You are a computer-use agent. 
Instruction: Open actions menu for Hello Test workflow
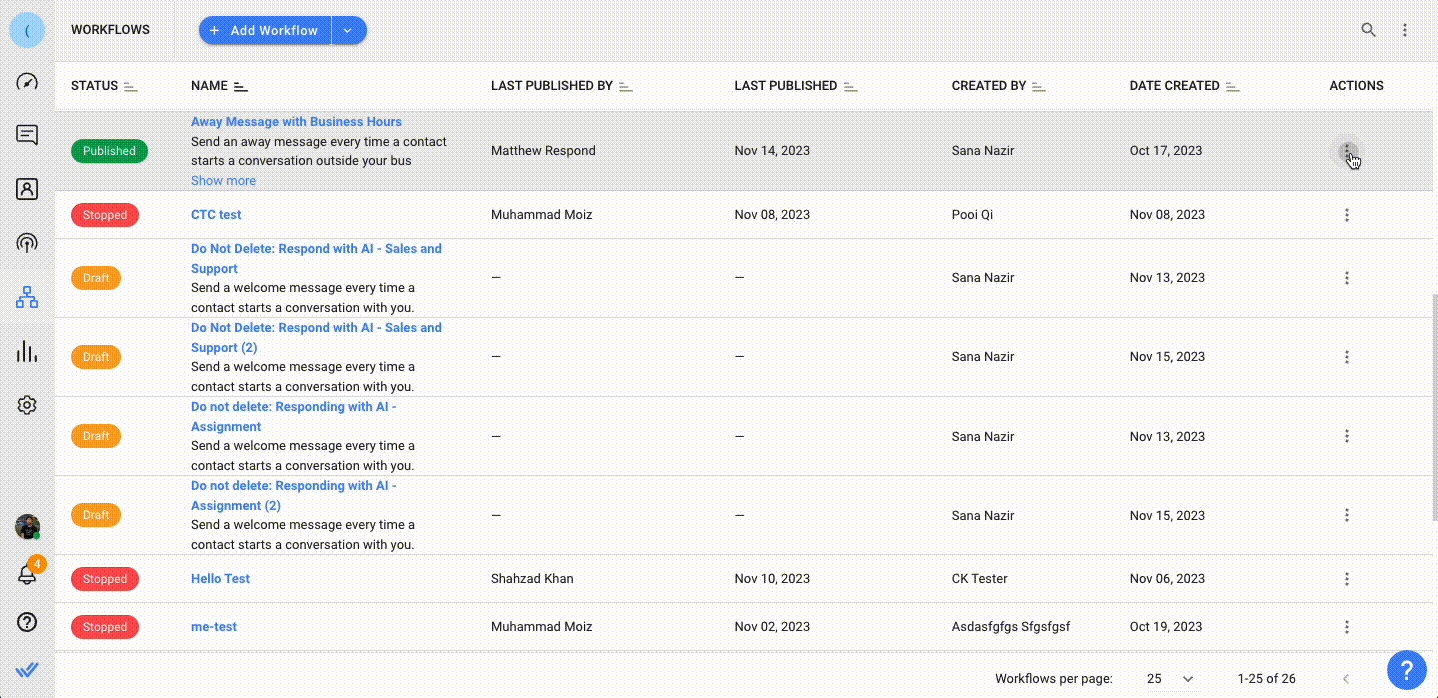[x=1347, y=579]
